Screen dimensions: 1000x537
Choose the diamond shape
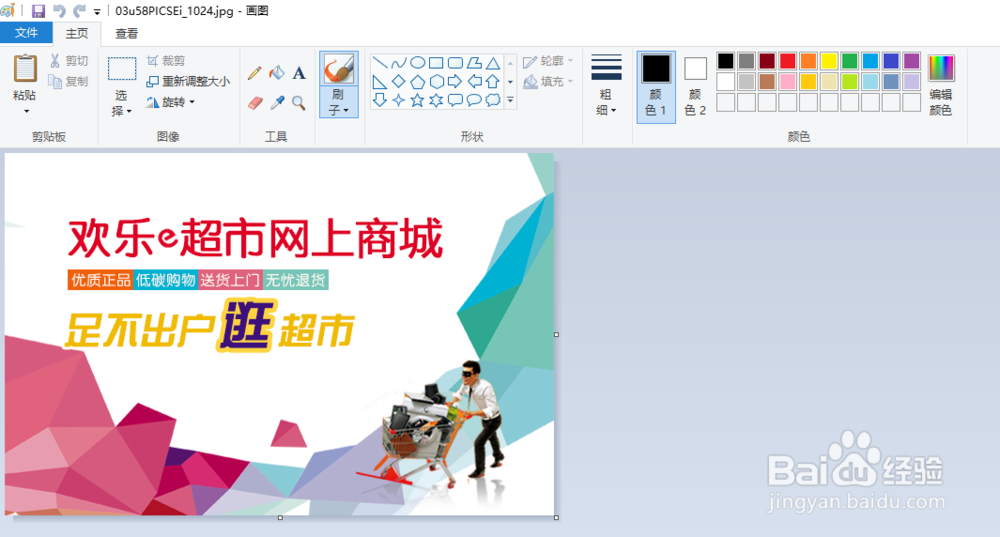pyautogui.click(x=399, y=82)
